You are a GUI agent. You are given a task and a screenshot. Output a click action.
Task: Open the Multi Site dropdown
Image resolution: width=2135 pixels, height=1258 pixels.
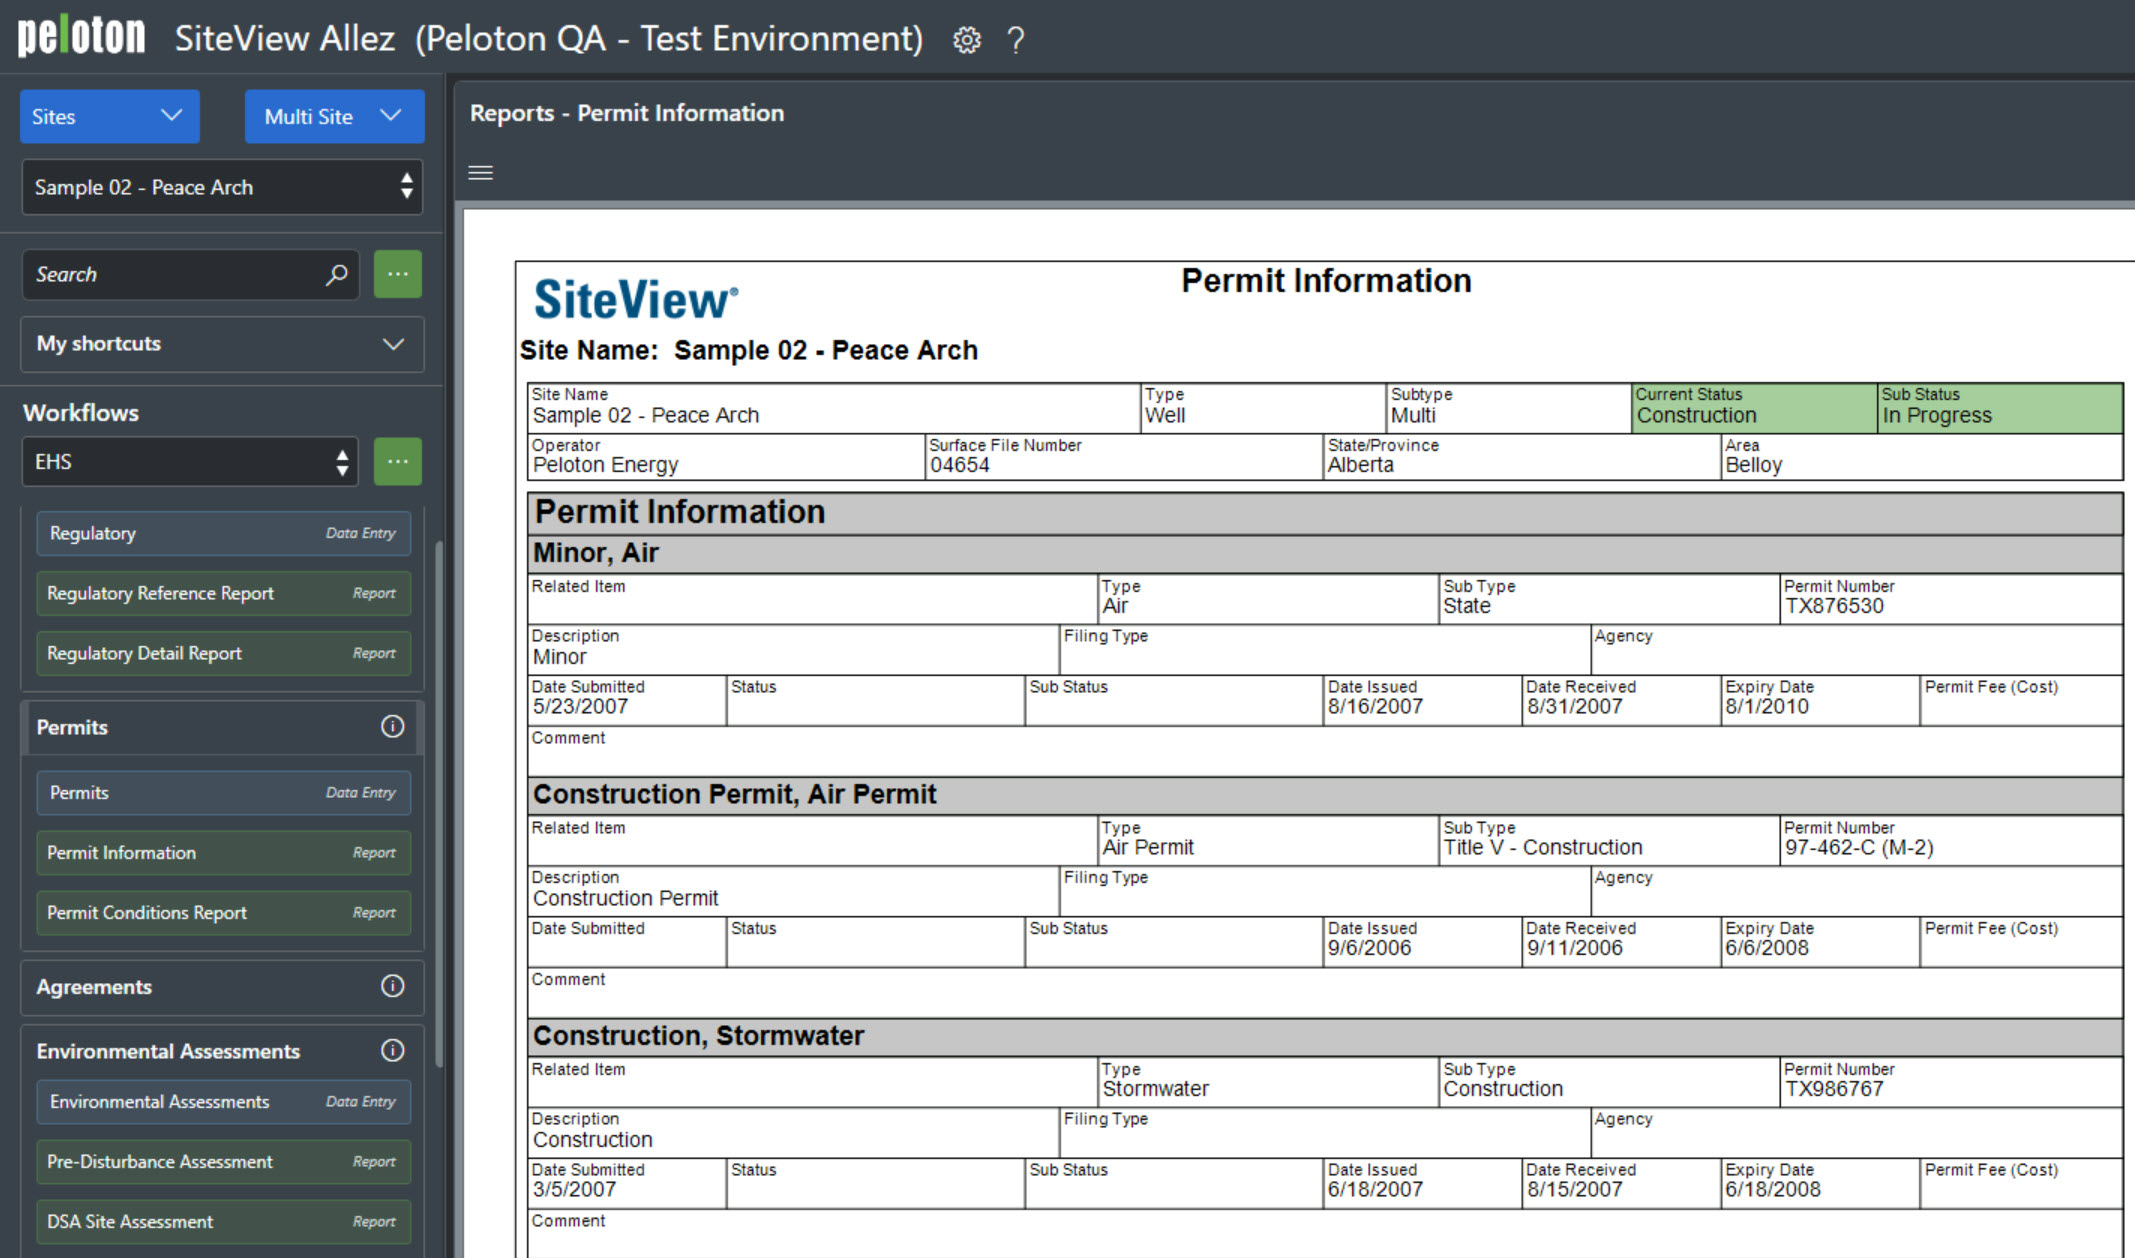coord(334,116)
